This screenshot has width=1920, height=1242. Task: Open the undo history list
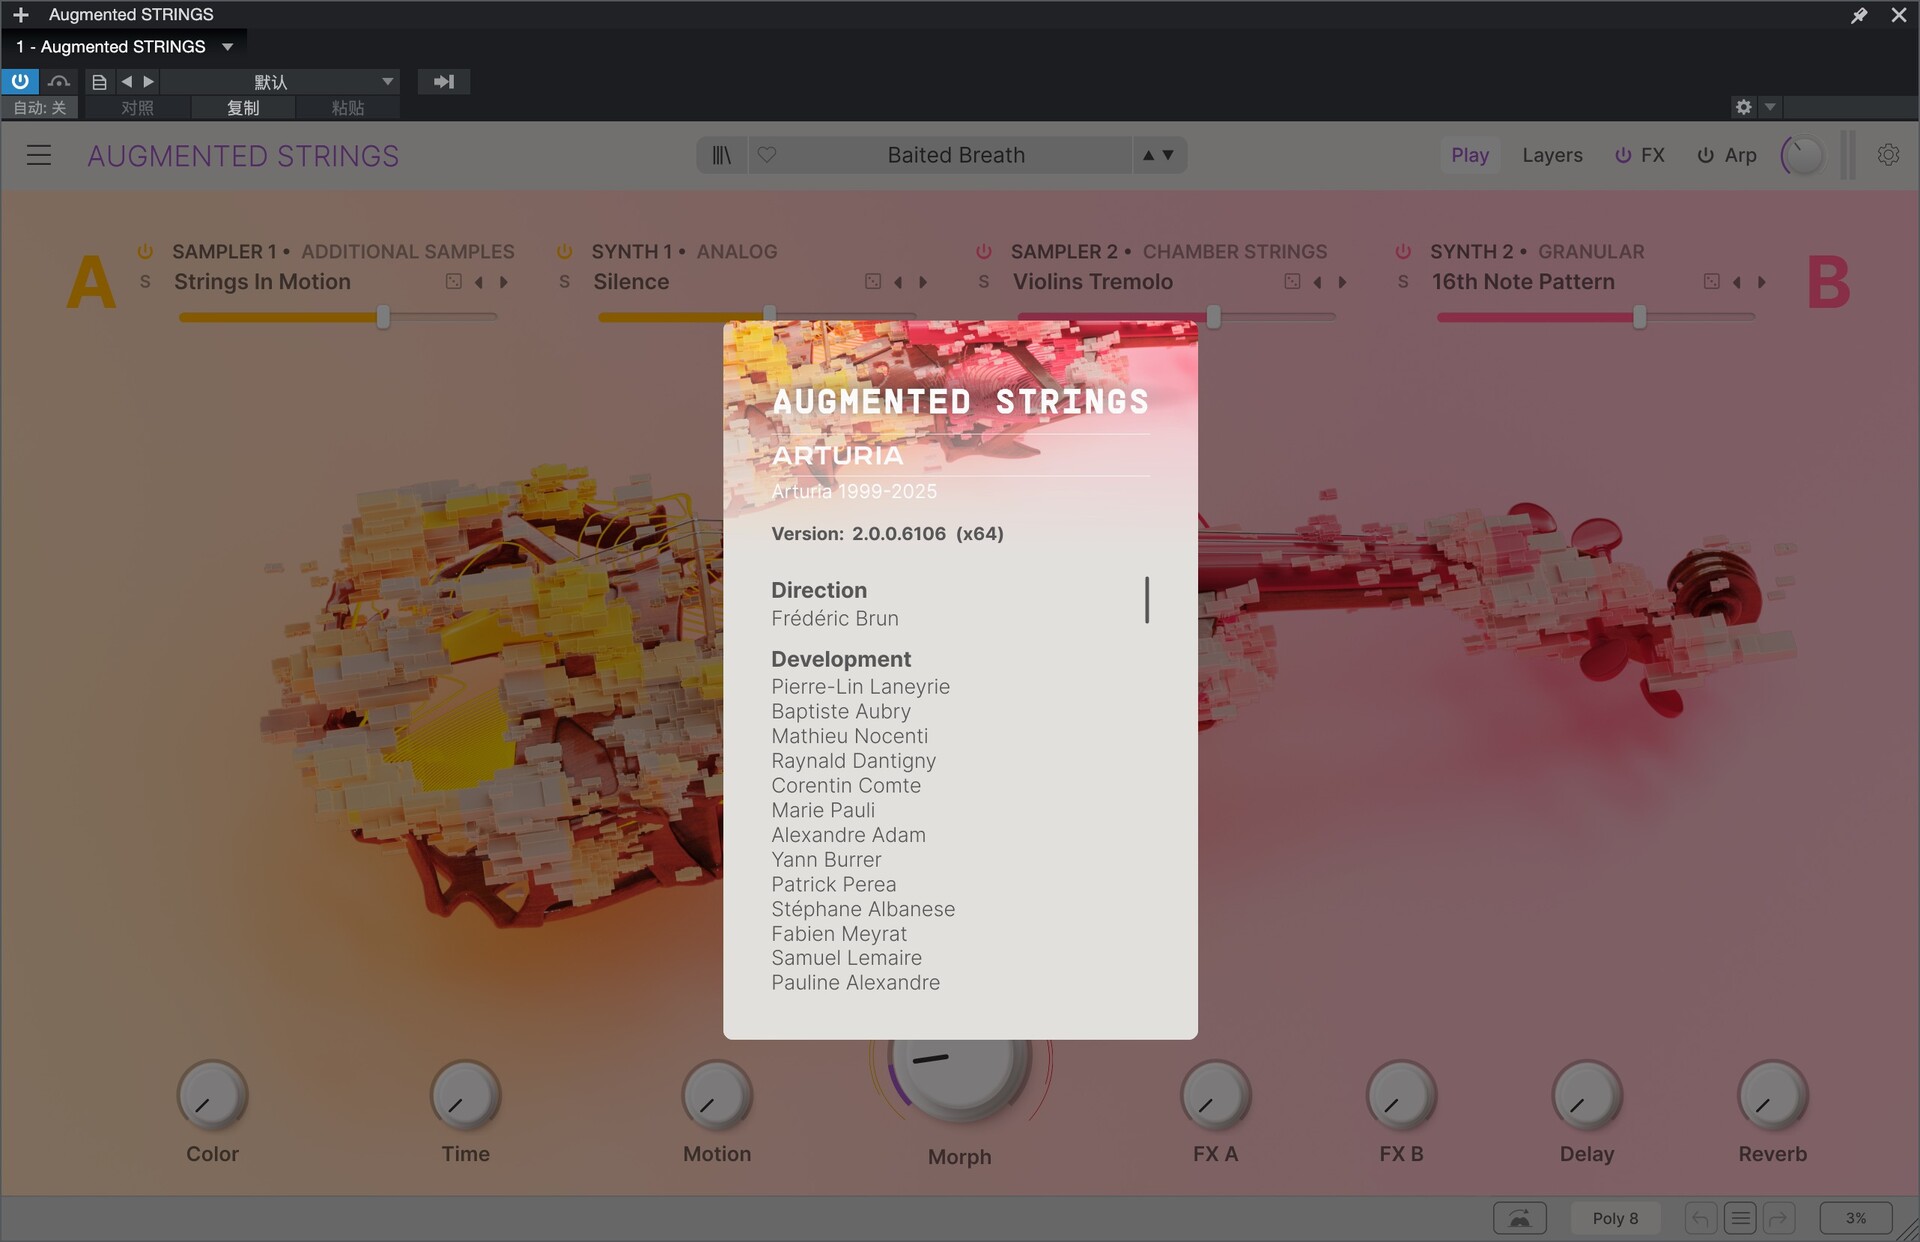(x=1741, y=1218)
